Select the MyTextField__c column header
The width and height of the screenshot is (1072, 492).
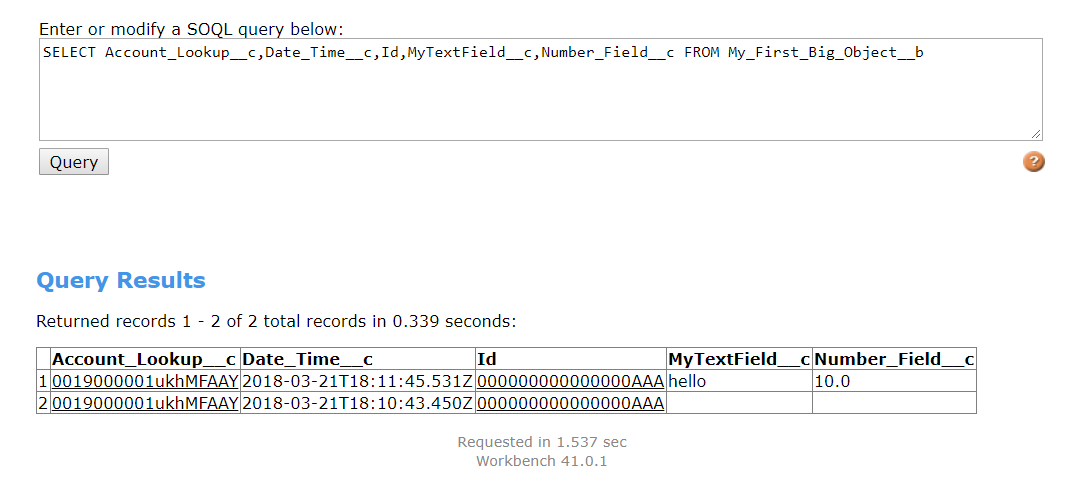pyautogui.click(x=740, y=359)
